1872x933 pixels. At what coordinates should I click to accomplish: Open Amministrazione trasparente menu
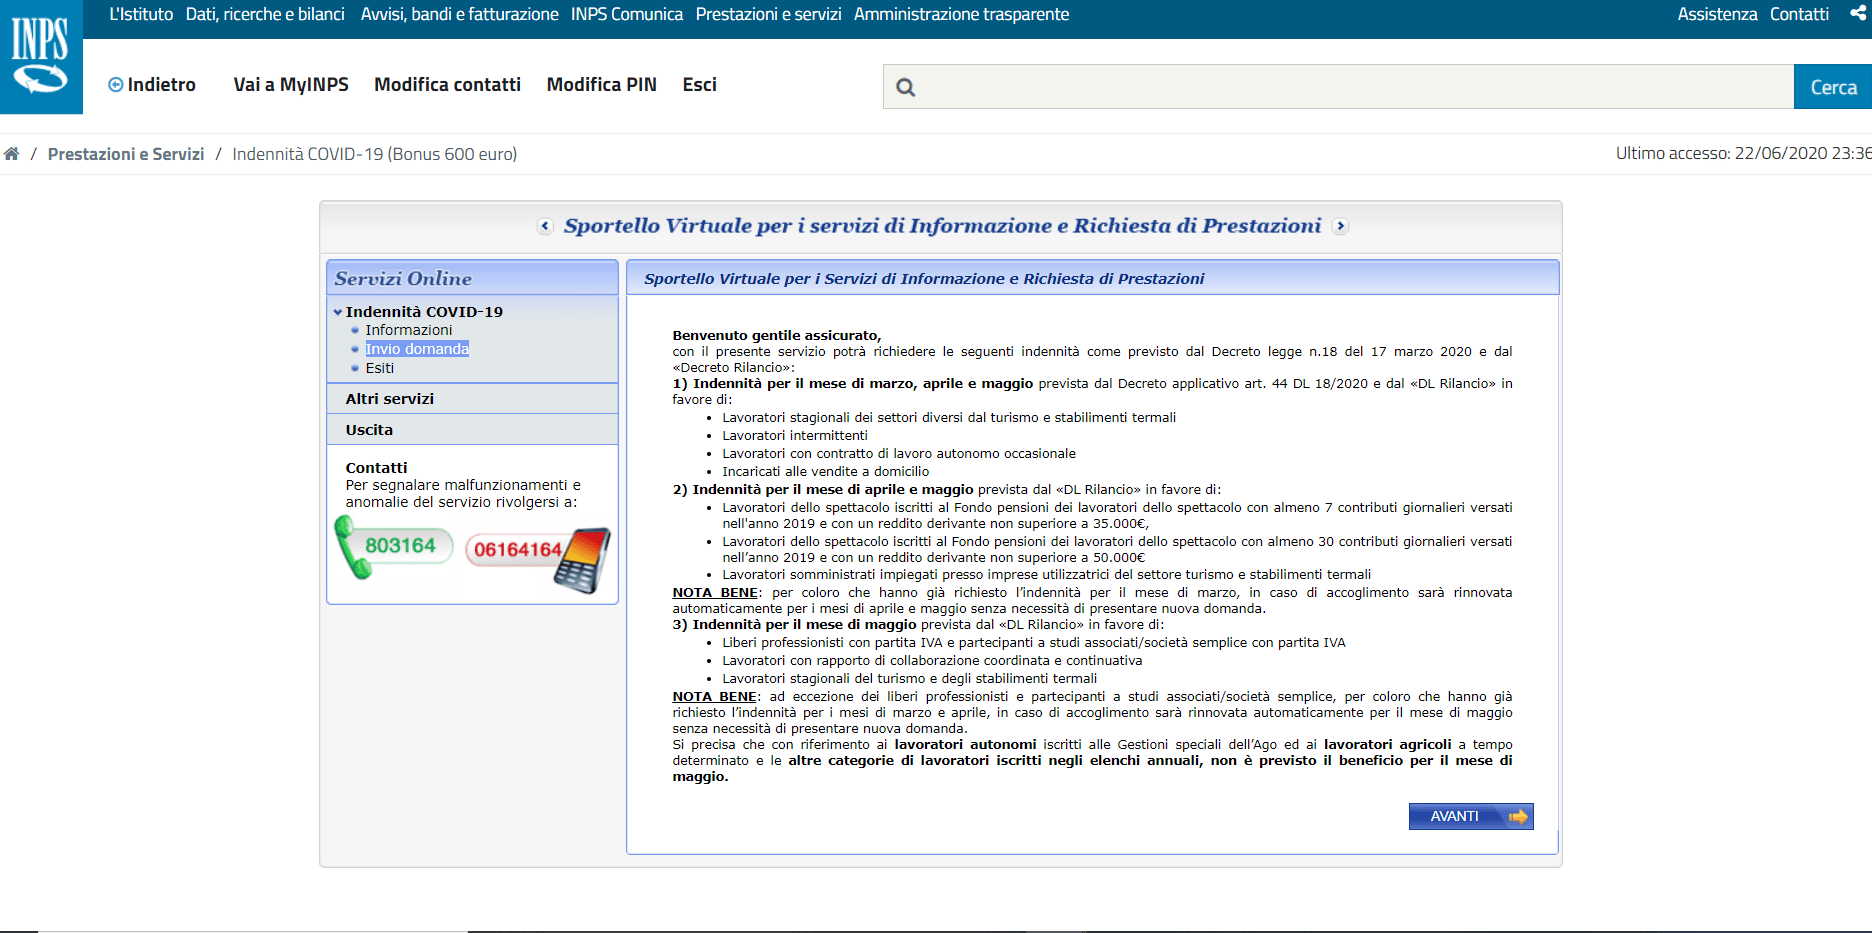tap(961, 14)
